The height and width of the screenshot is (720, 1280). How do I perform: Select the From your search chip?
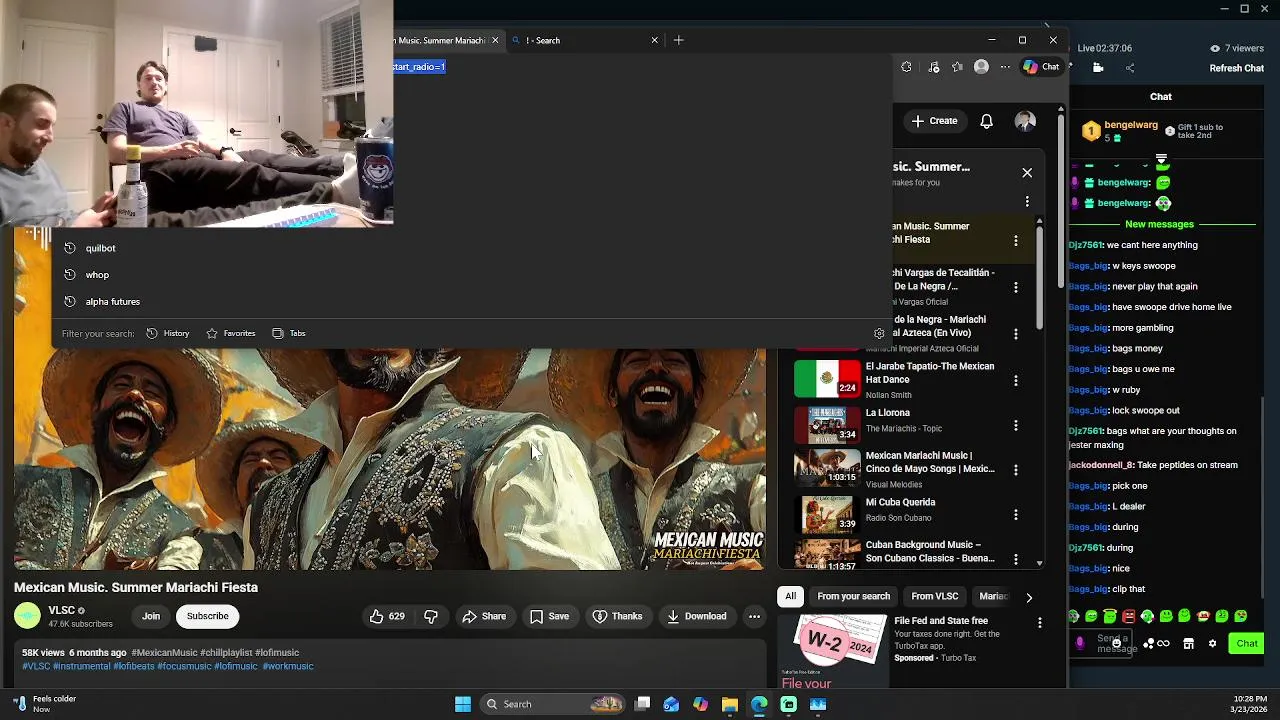(853, 596)
